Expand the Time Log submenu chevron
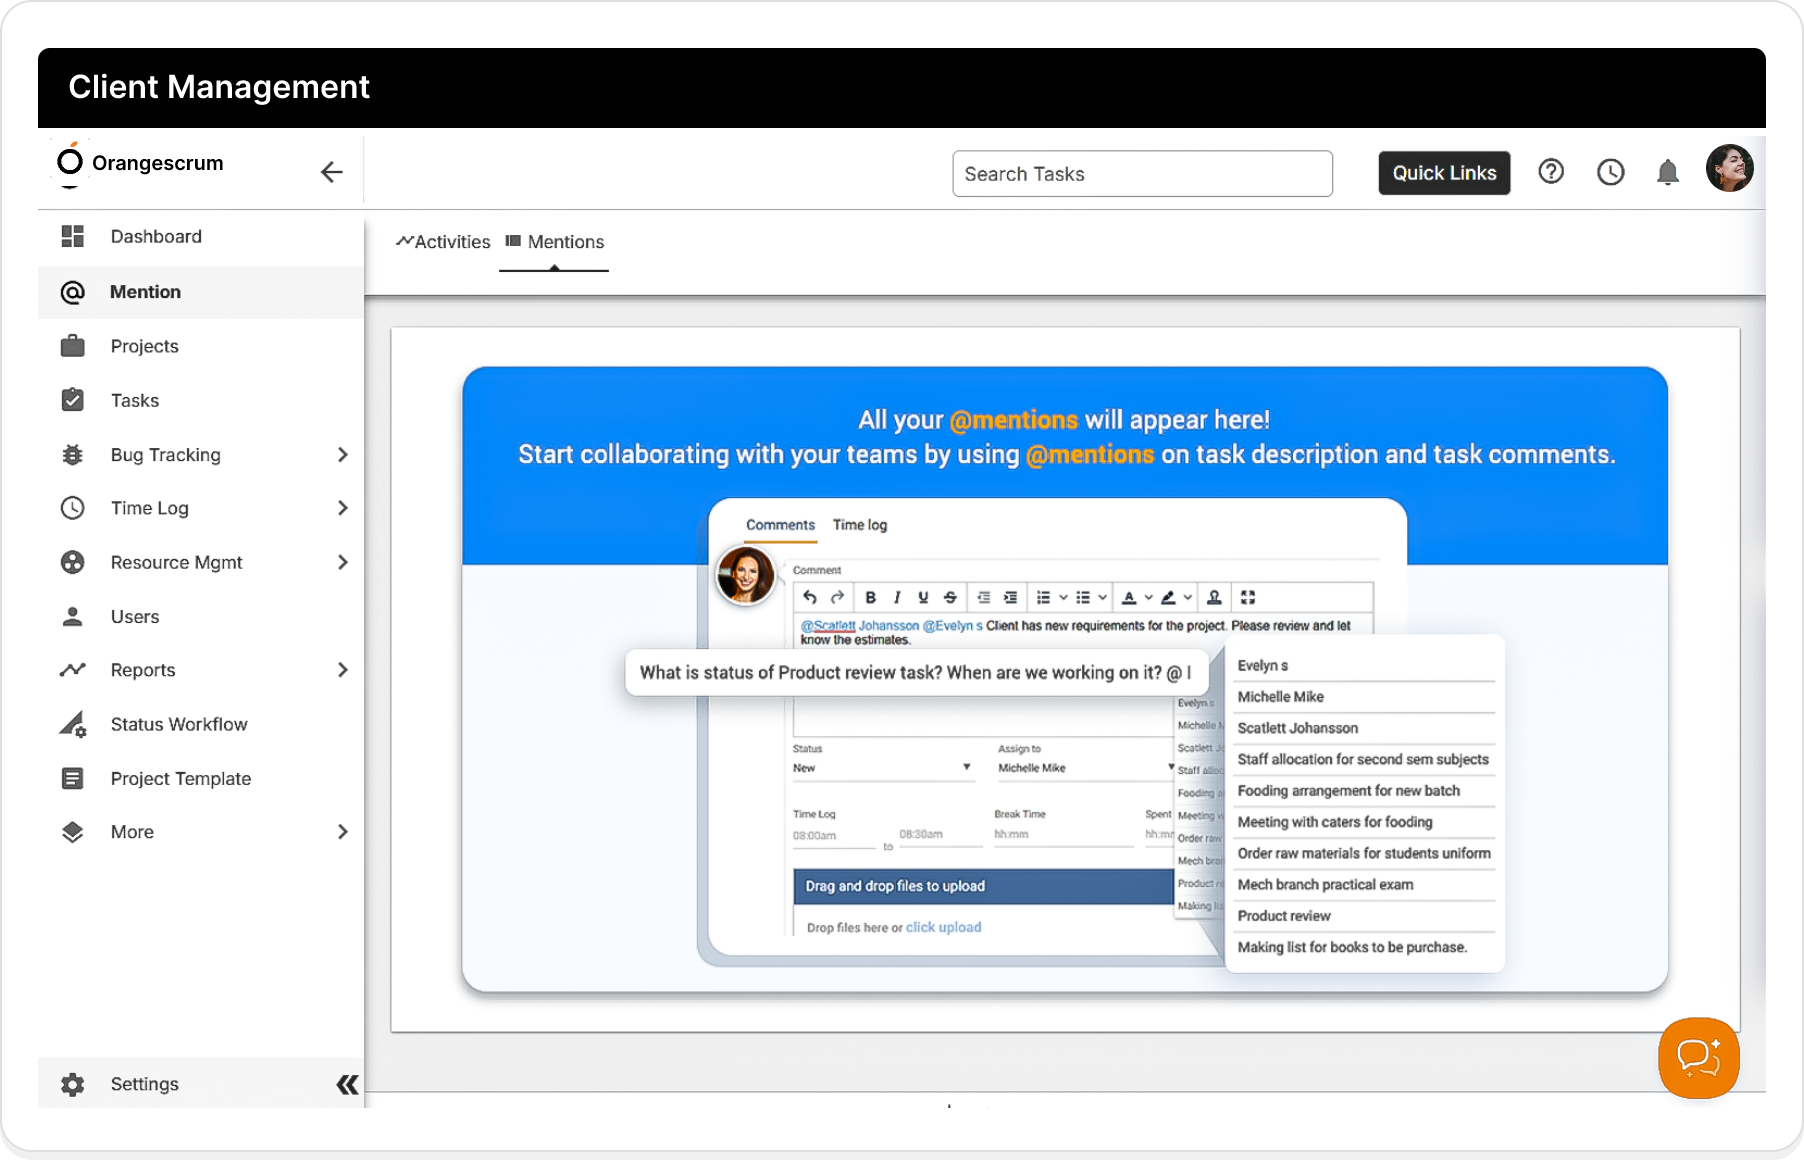1804x1160 pixels. [343, 508]
